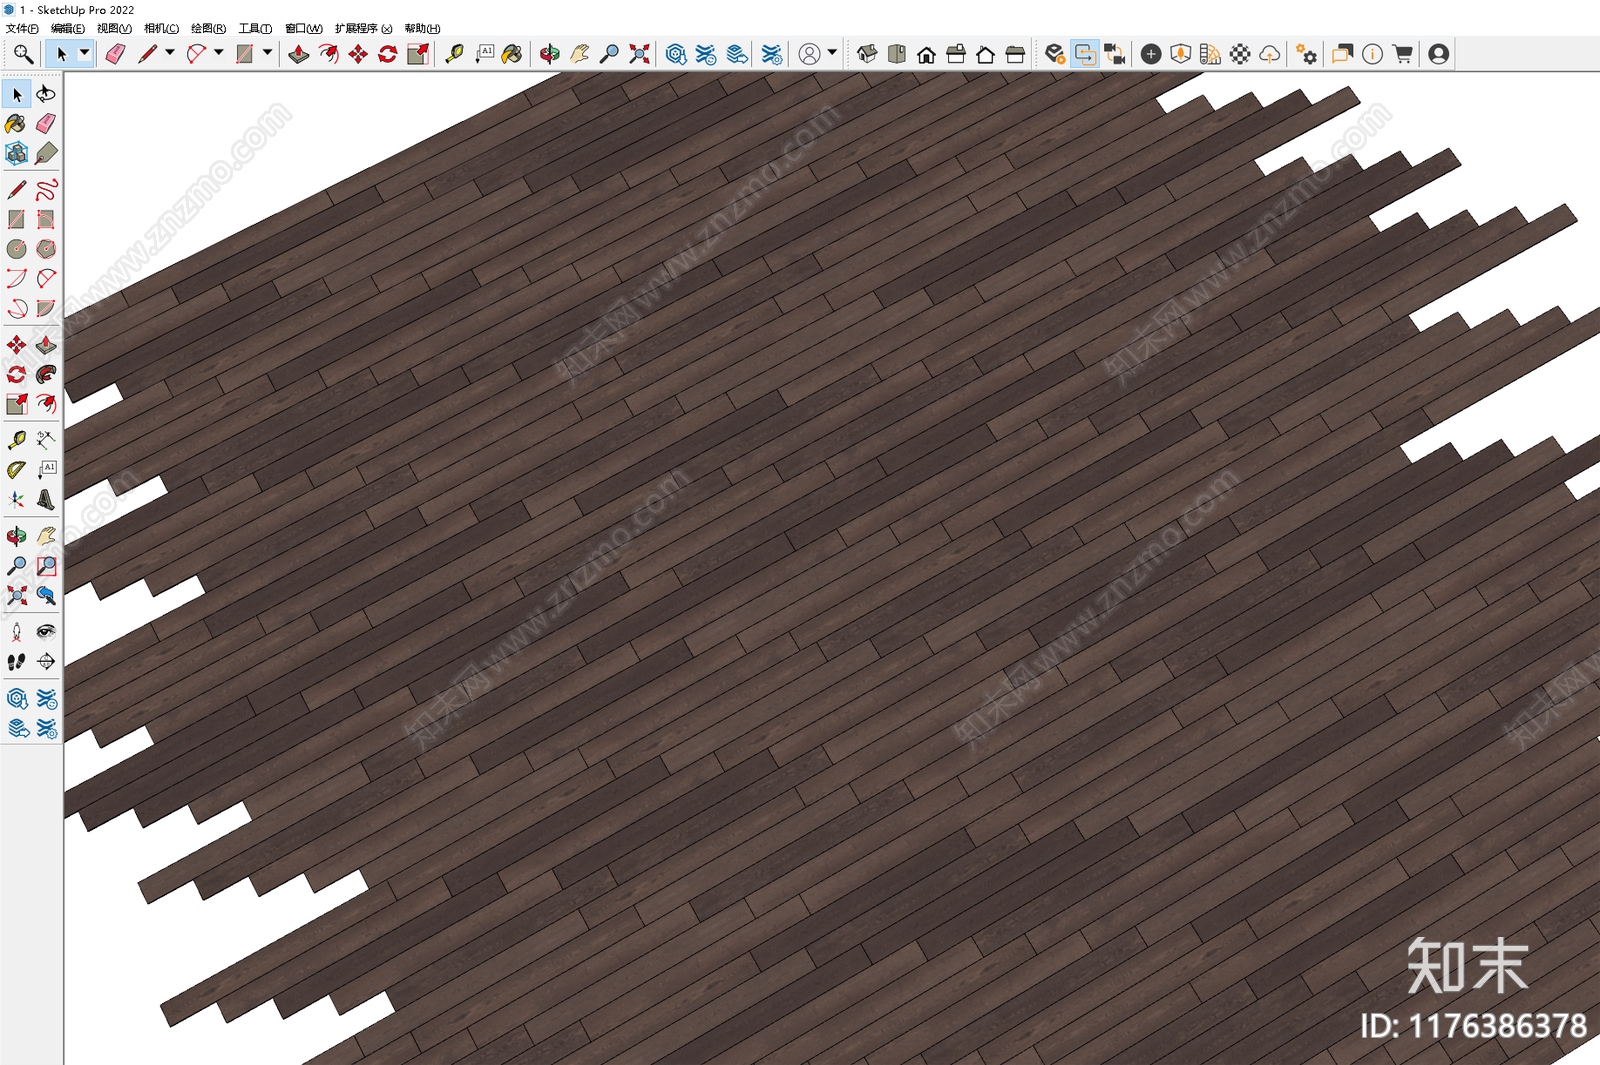Open the shopping cart icon

pyautogui.click(x=1403, y=54)
